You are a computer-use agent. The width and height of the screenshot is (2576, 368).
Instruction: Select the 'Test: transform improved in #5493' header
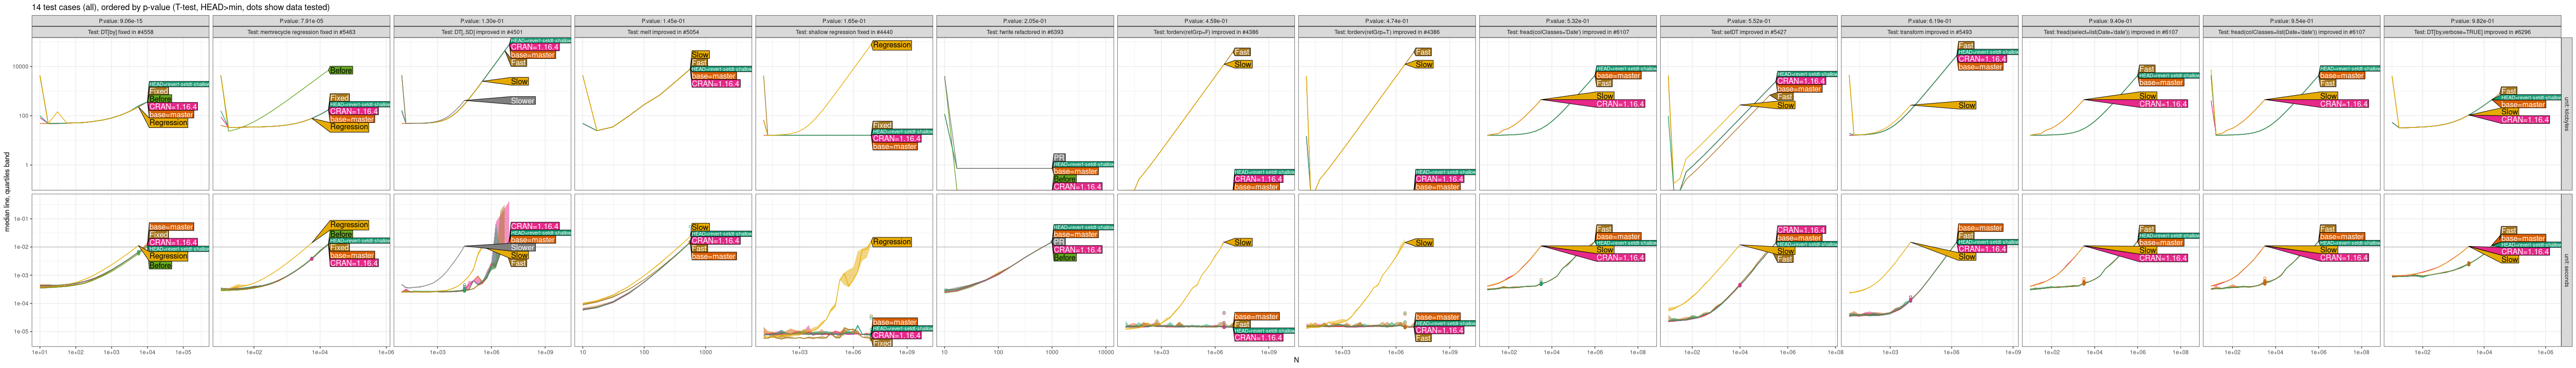pyautogui.click(x=1929, y=32)
